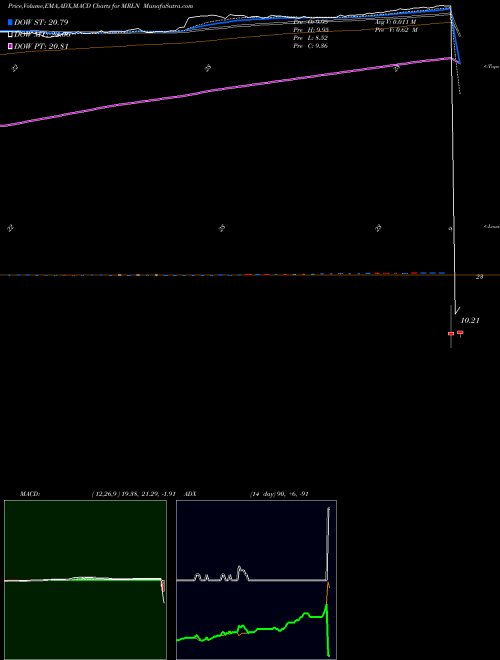Click the chart title mentioning MRLN MunafaSutra.com
The image size is (500, 660).
click(100, 7)
